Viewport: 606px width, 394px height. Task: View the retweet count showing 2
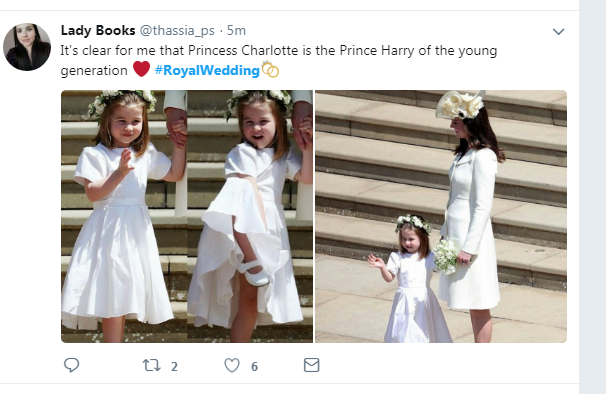[174, 367]
